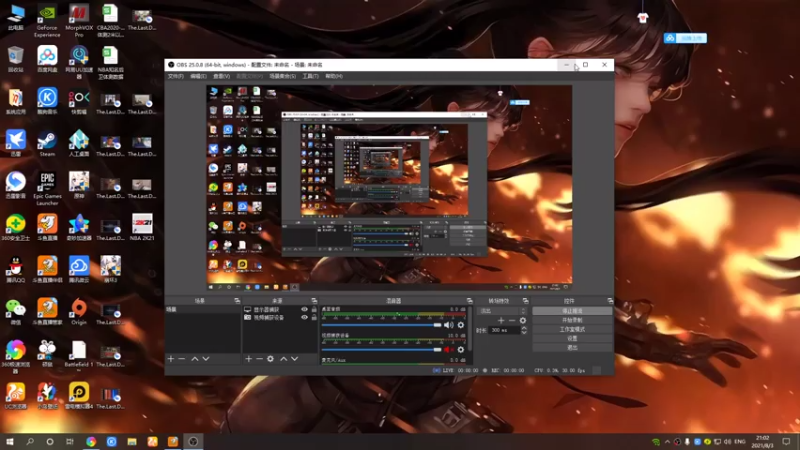Pop out the 场景 dock panel
Image resolution: width=800 pixels, height=450 pixels.
237,301
